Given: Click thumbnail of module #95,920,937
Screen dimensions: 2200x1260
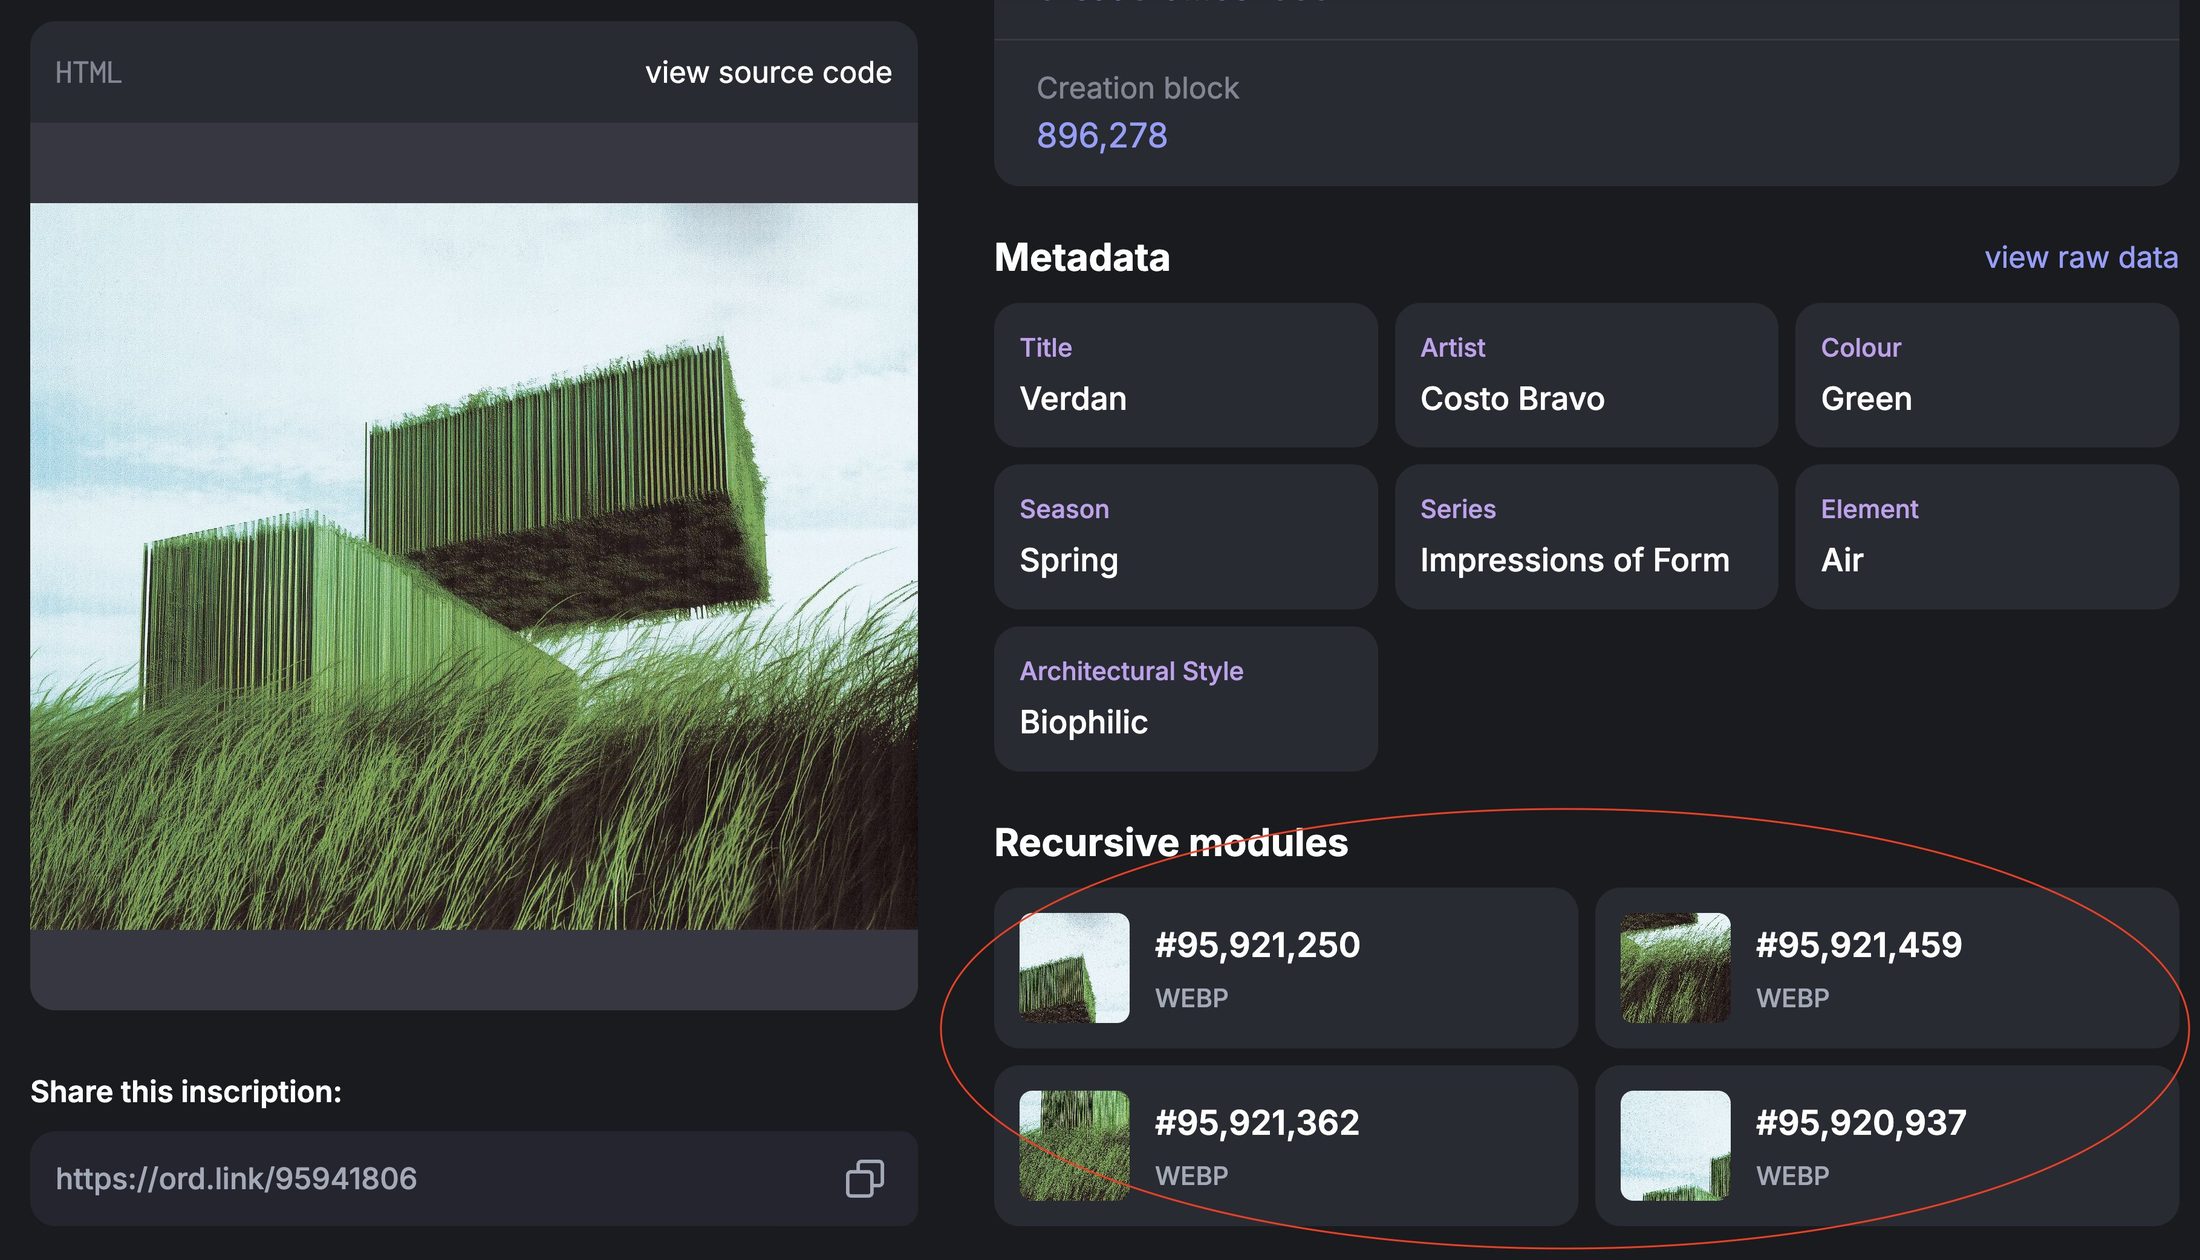Looking at the screenshot, I should [x=1675, y=1146].
